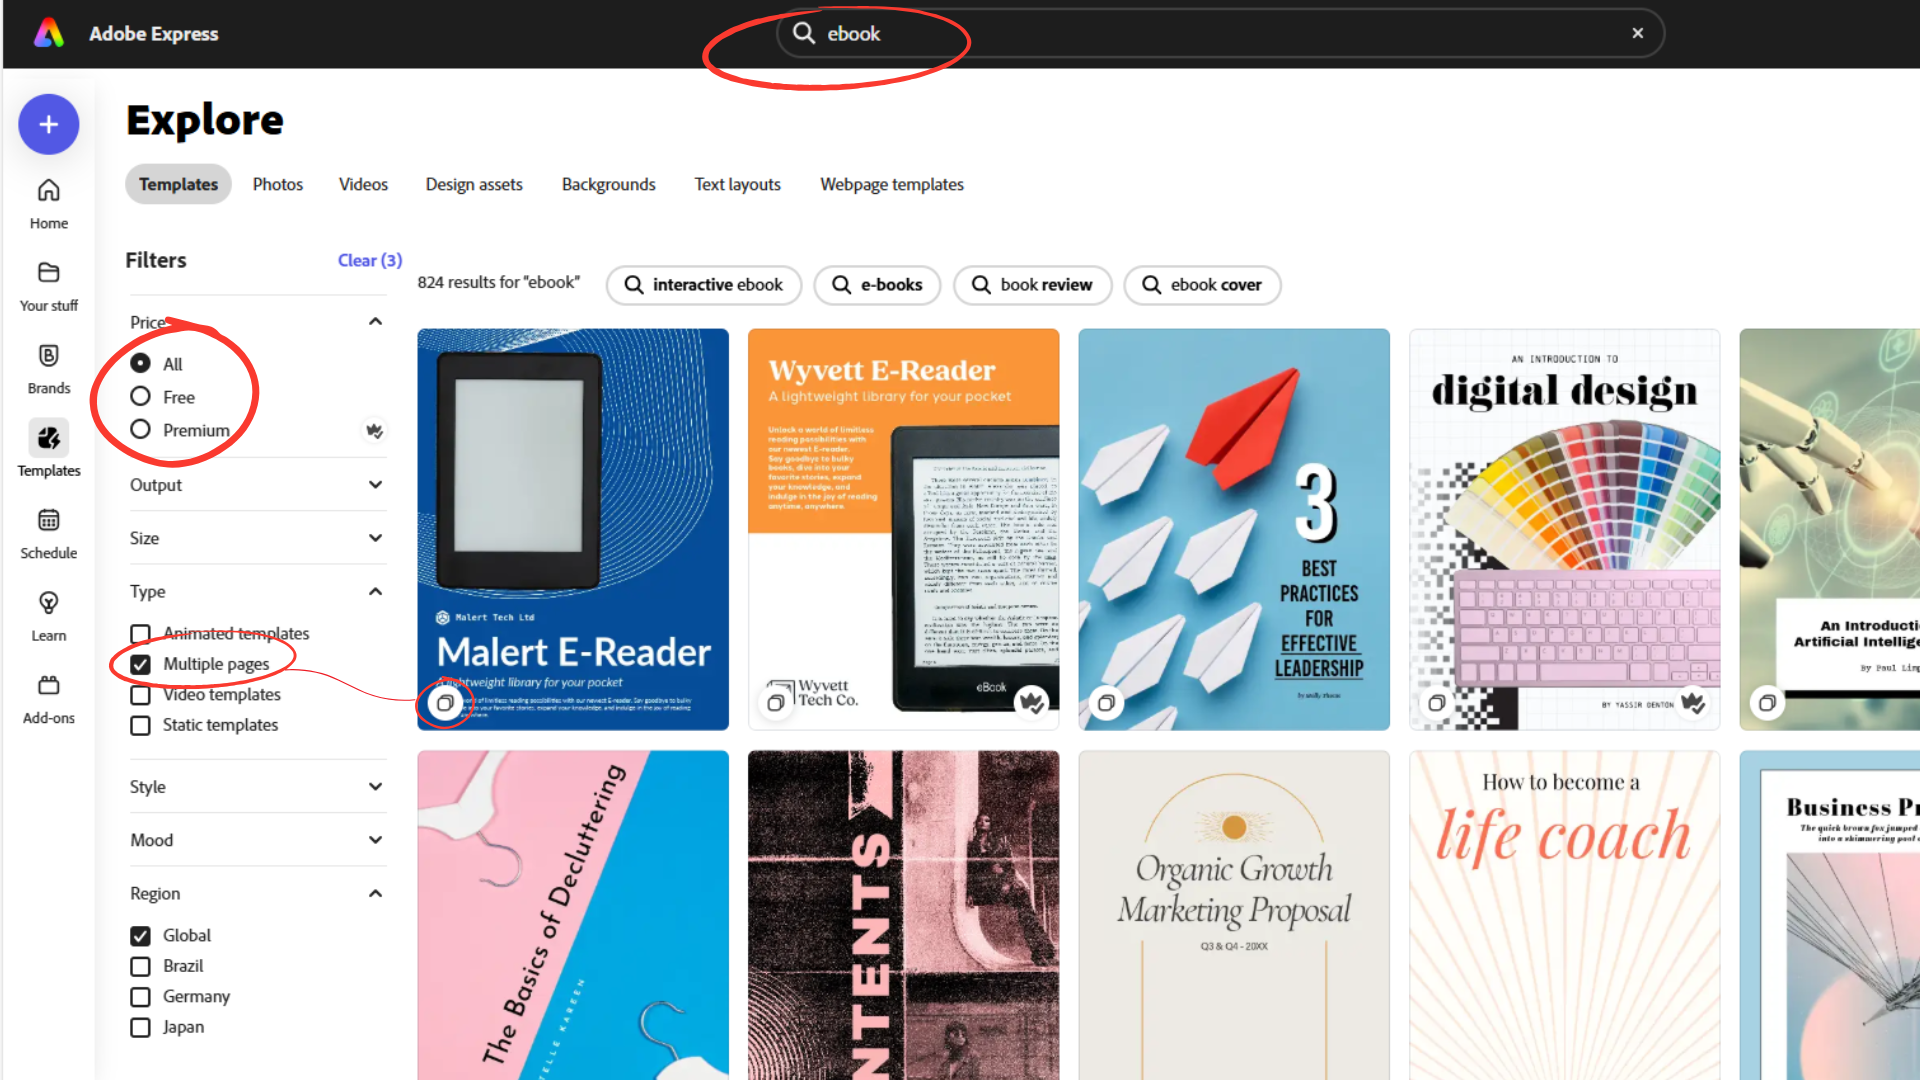
Task: Clear the ebook search text
Action: [1638, 33]
